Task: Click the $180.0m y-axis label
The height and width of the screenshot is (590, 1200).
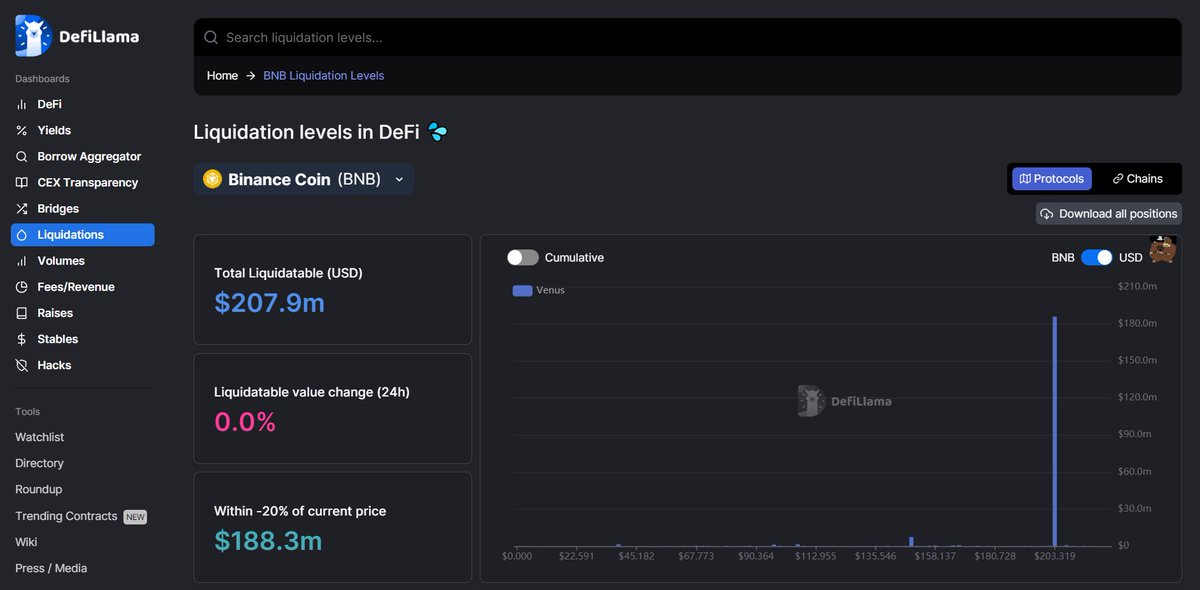Action: click(1137, 323)
